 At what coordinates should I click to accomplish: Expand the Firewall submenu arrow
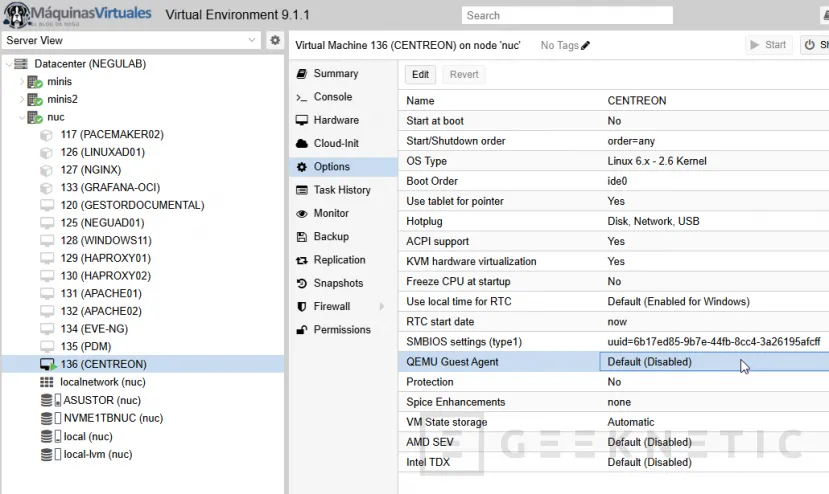[x=382, y=306]
